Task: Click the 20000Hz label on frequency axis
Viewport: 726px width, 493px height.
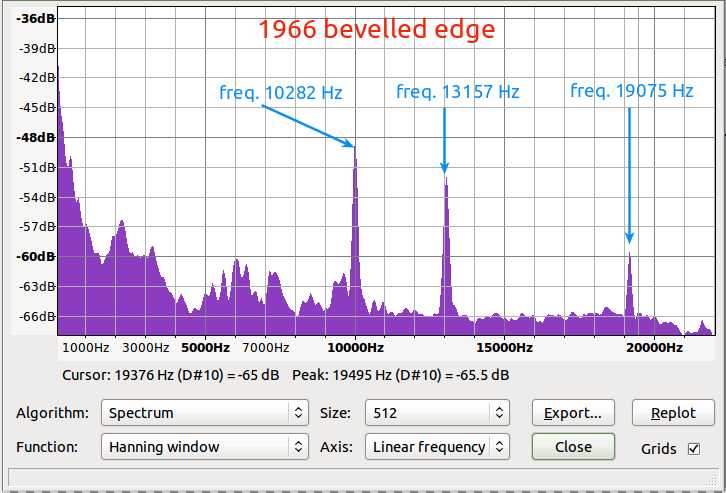Action: point(654,348)
